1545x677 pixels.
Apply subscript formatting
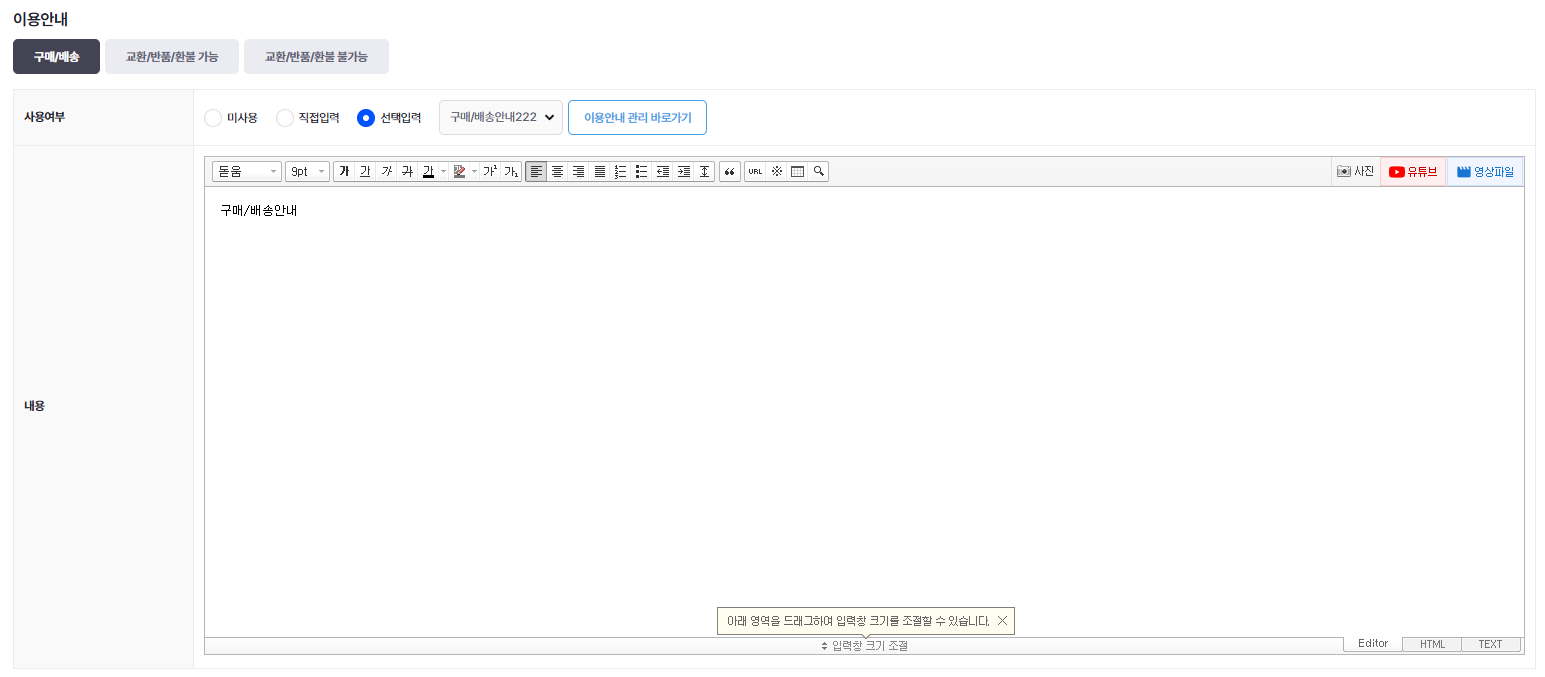pyautogui.click(x=510, y=171)
